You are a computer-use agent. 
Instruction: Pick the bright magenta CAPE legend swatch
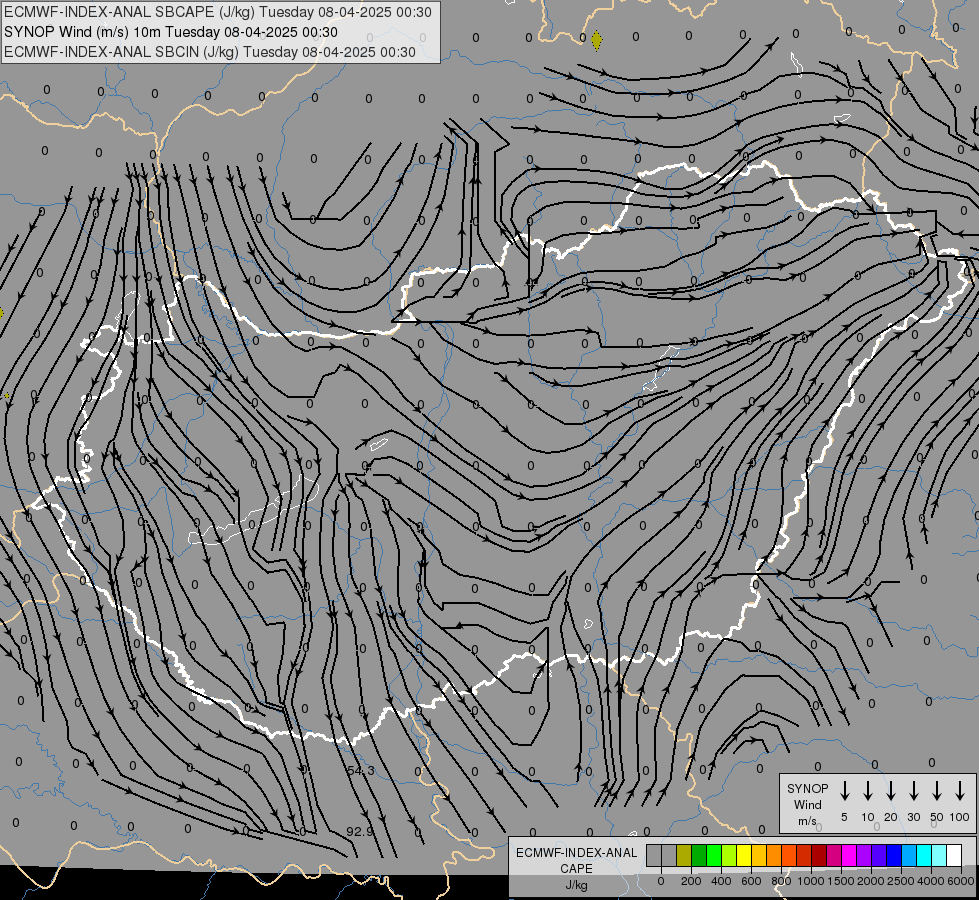849,855
